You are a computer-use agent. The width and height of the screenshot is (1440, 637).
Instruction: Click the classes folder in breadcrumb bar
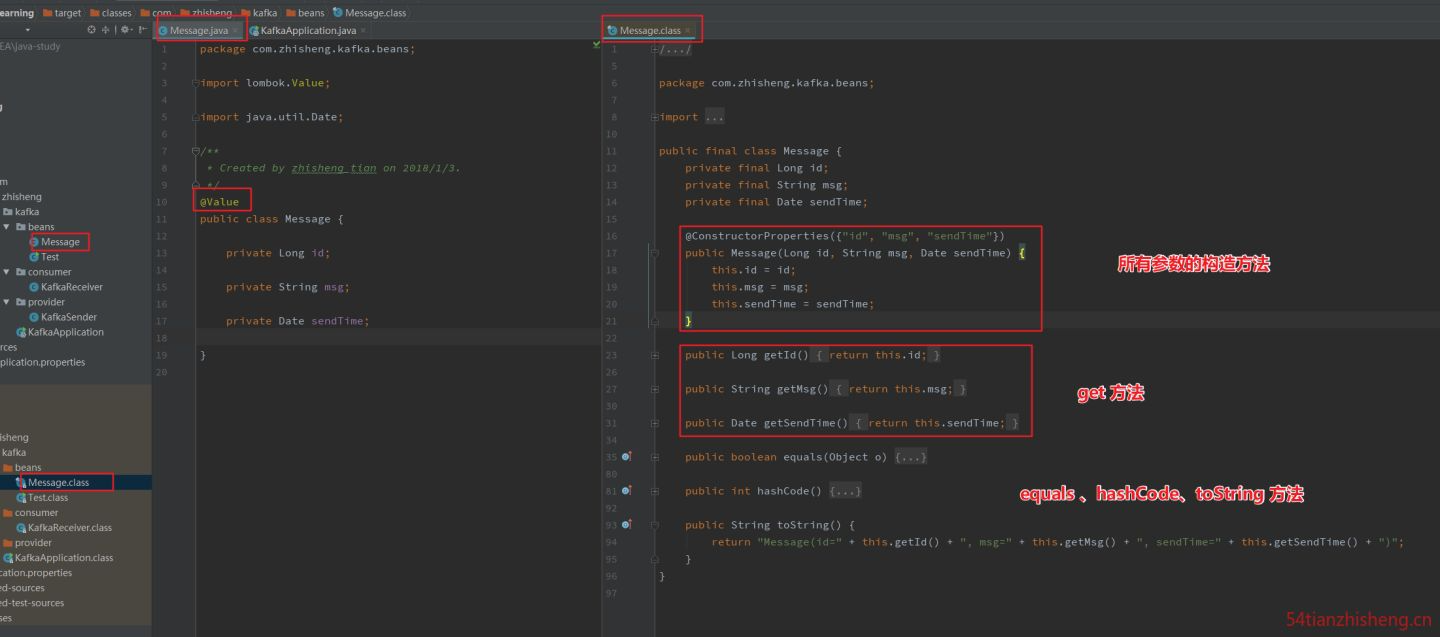pos(110,13)
